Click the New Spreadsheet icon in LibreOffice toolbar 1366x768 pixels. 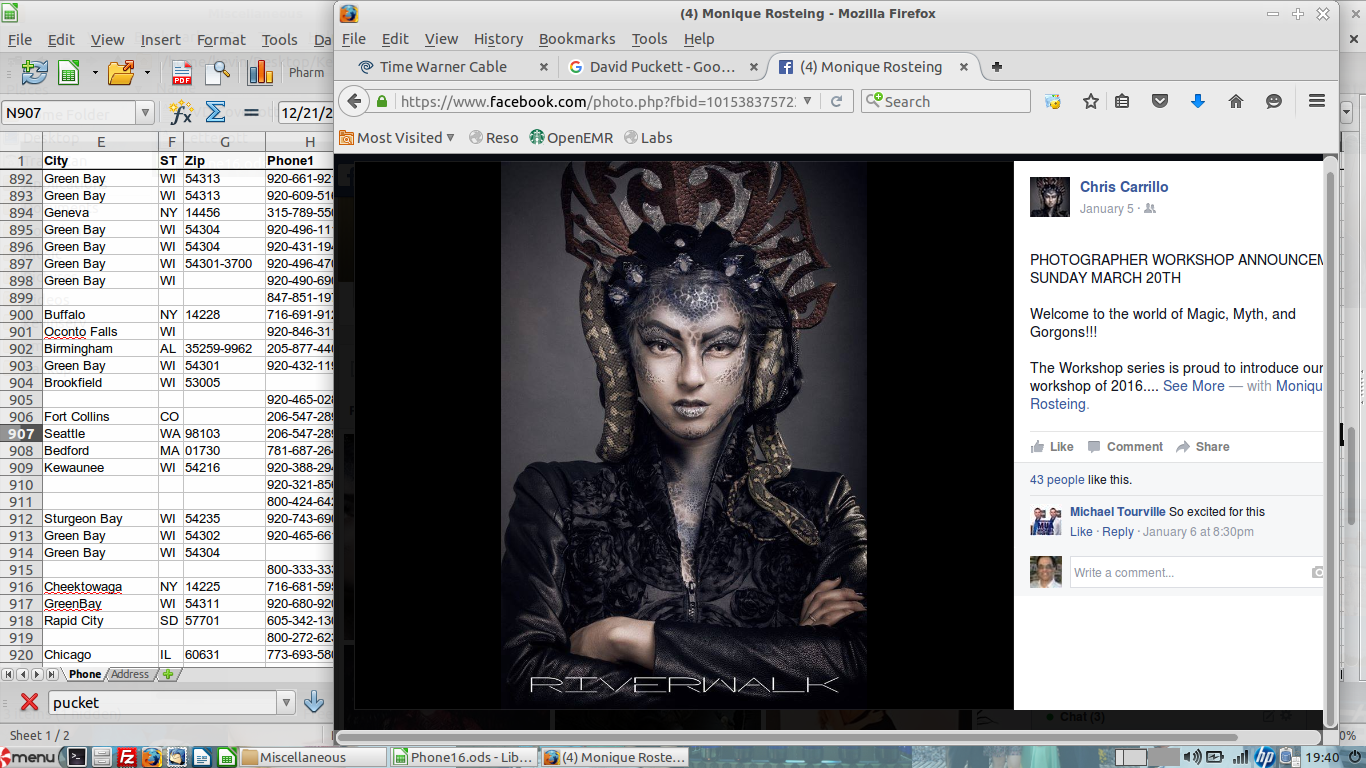point(69,72)
